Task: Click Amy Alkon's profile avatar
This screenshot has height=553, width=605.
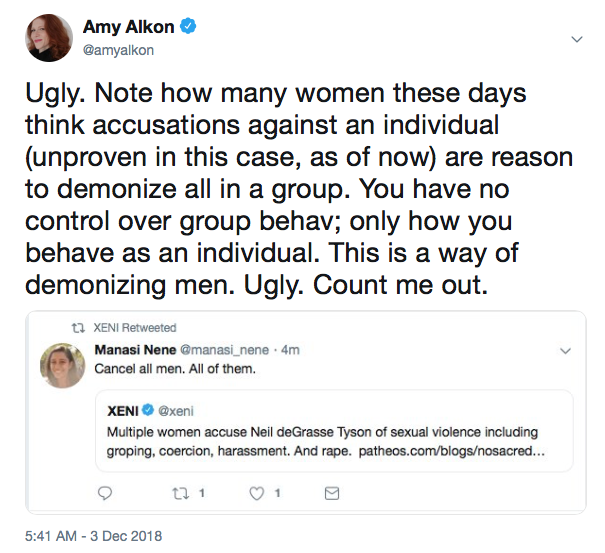Action: pos(48,38)
